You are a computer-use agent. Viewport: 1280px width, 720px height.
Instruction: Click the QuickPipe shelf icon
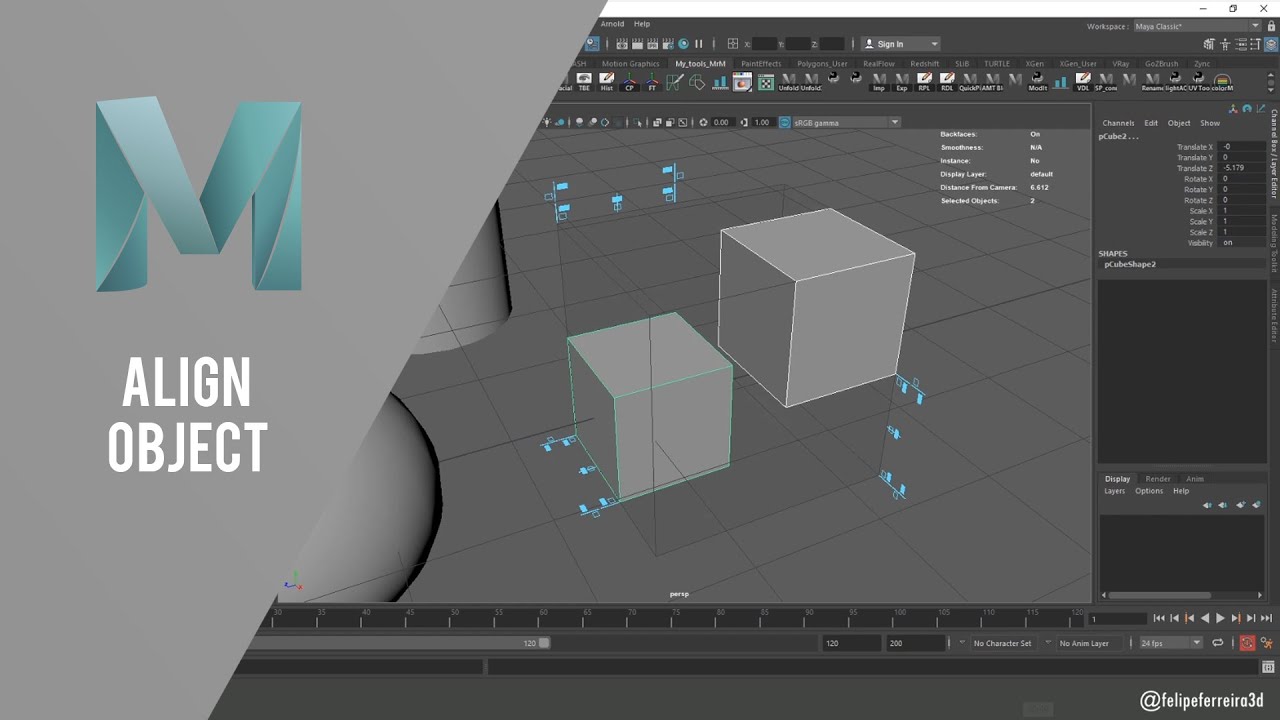pos(970,81)
